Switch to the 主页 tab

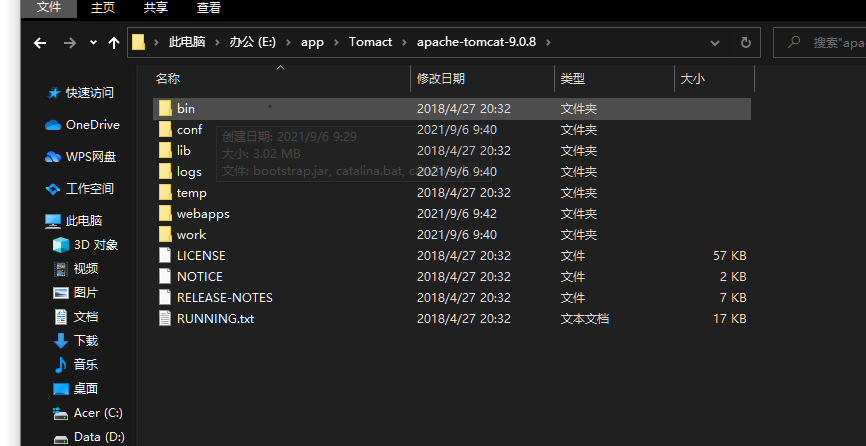coord(102,8)
